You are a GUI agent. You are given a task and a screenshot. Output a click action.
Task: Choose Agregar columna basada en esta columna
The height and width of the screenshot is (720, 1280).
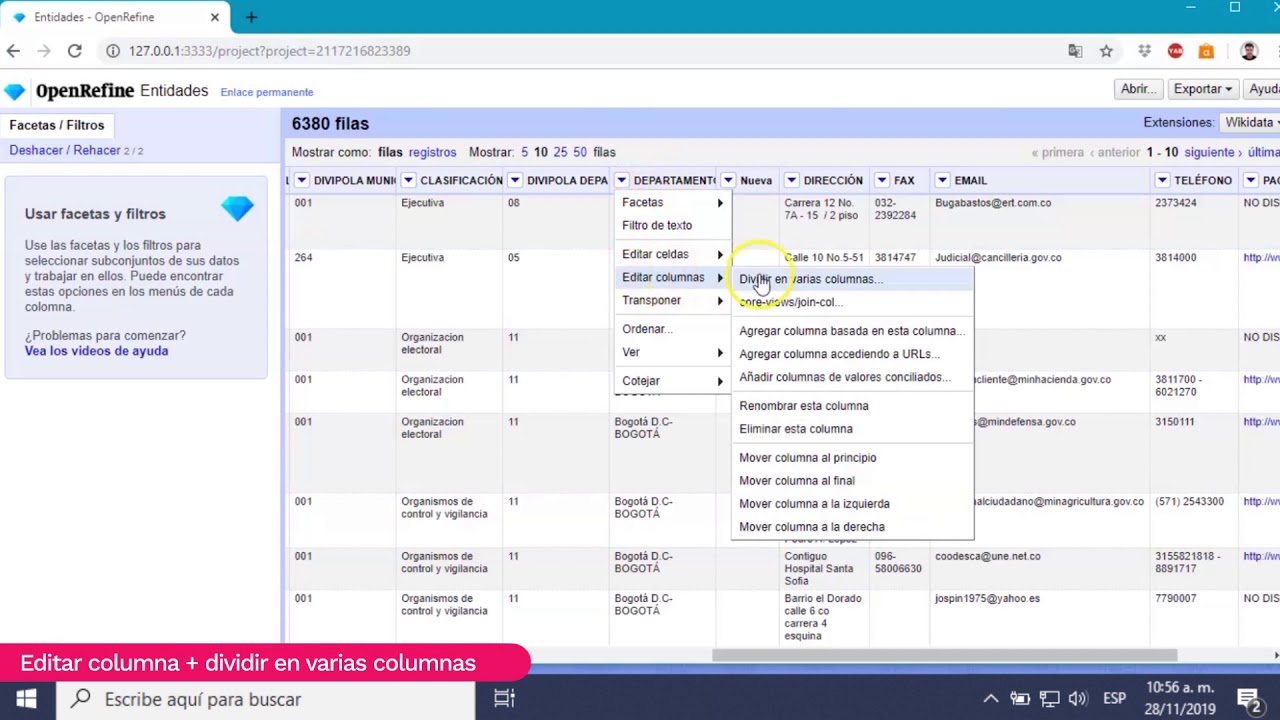[853, 331]
